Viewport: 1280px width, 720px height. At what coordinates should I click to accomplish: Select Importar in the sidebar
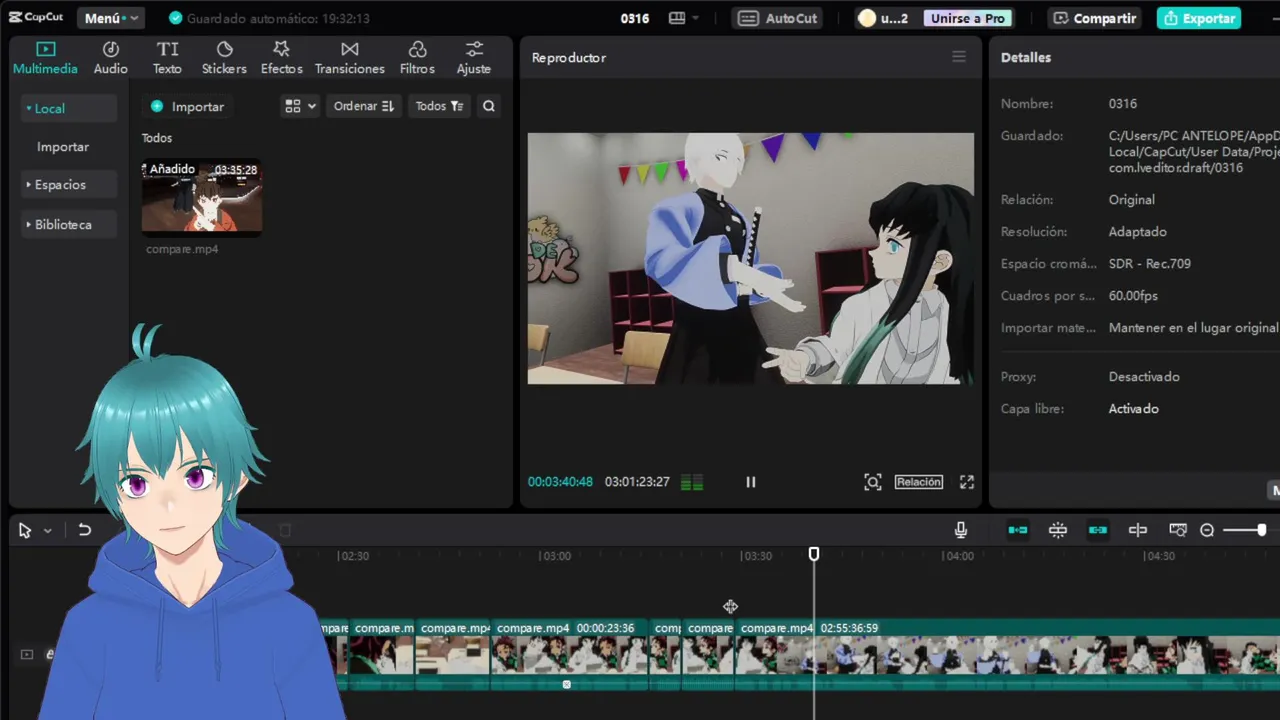click(63, 146)
